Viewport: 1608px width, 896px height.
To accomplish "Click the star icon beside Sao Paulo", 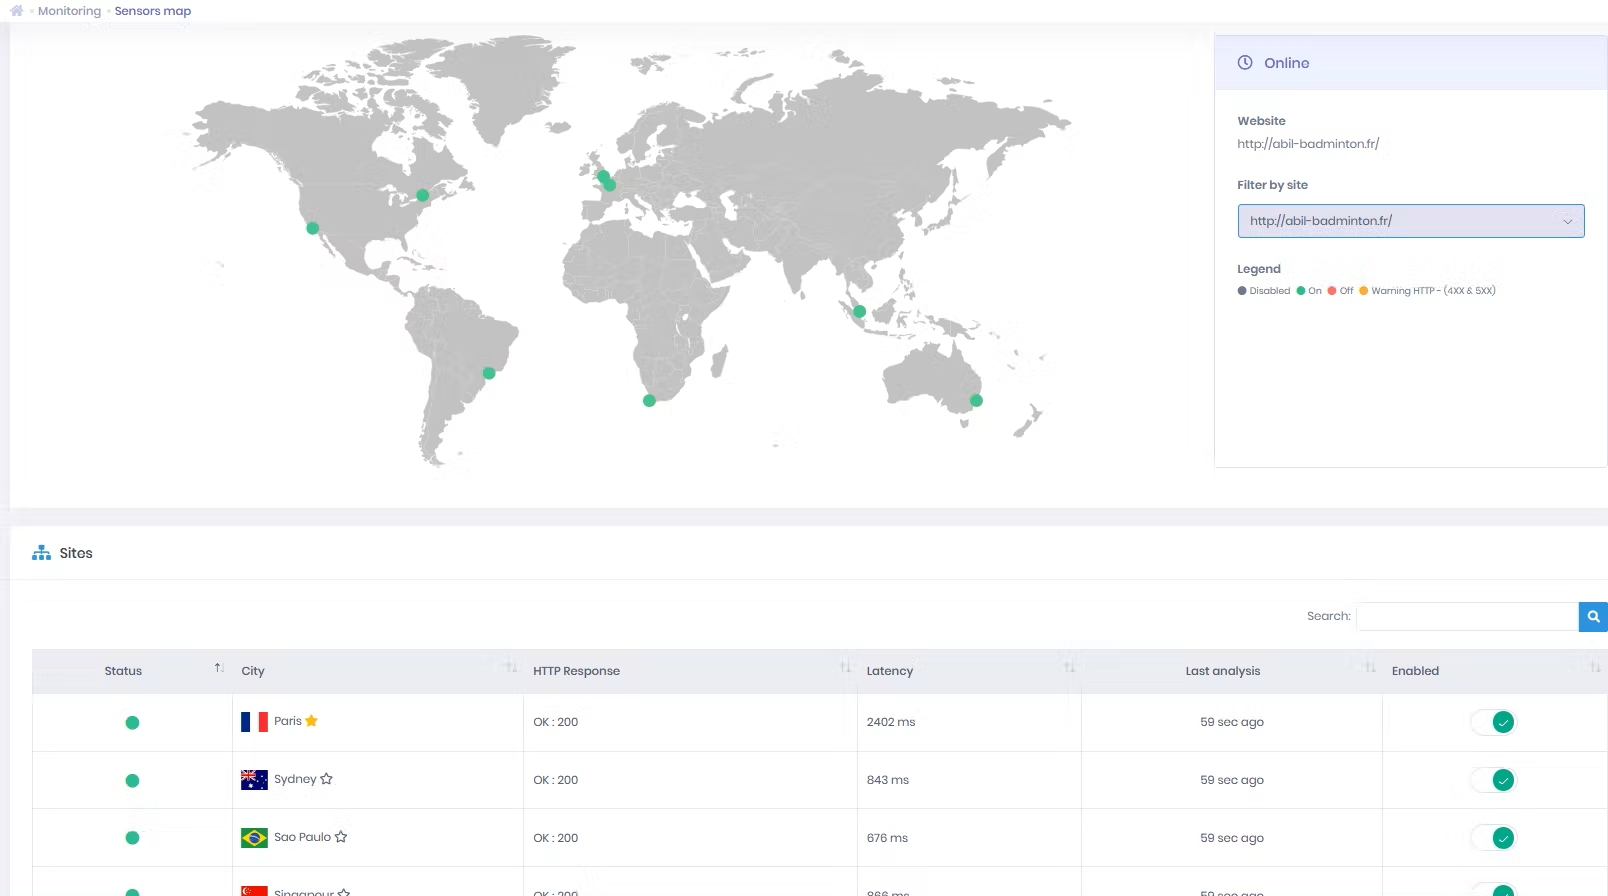I will tap(341, 837).
